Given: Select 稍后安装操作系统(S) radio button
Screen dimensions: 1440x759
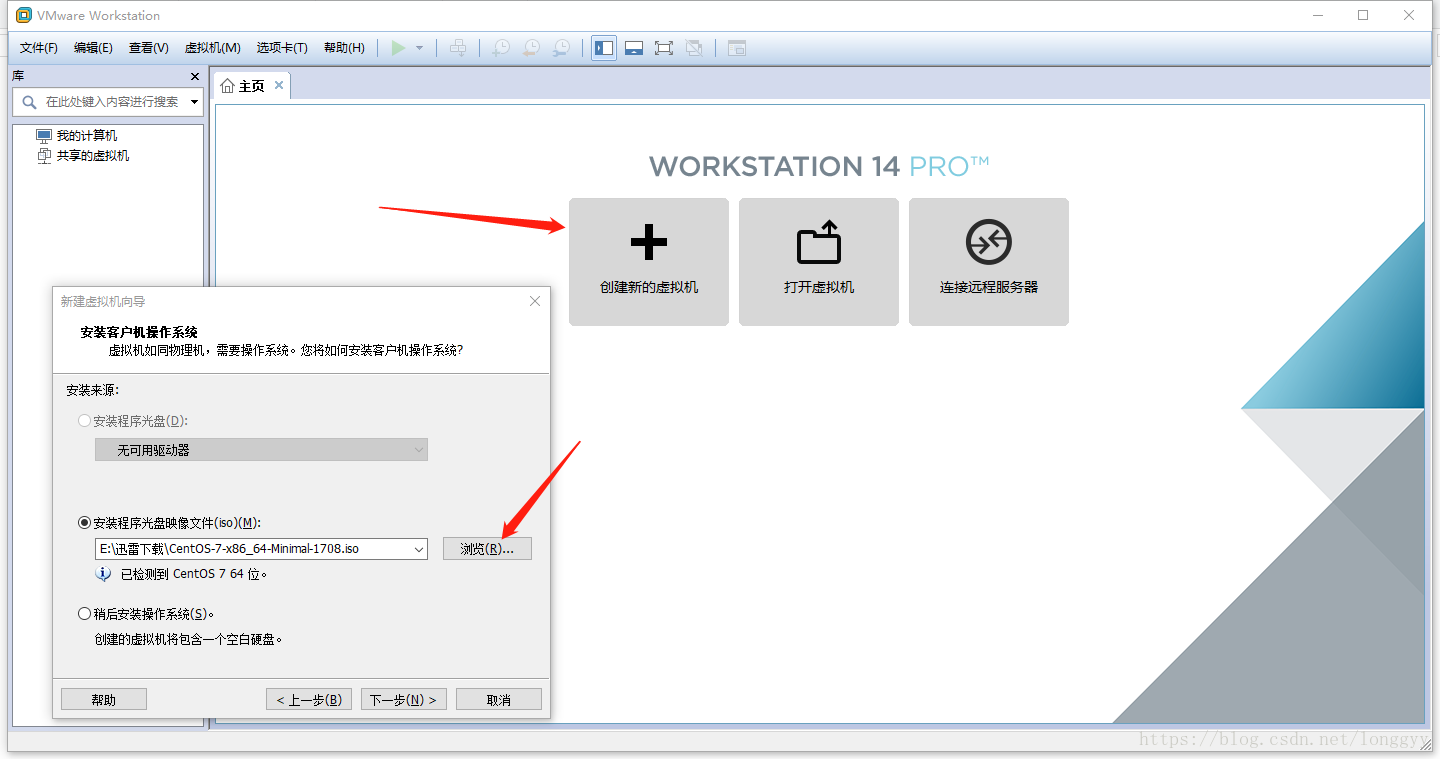Looking at the screenshot, I should tap(84, 614).
